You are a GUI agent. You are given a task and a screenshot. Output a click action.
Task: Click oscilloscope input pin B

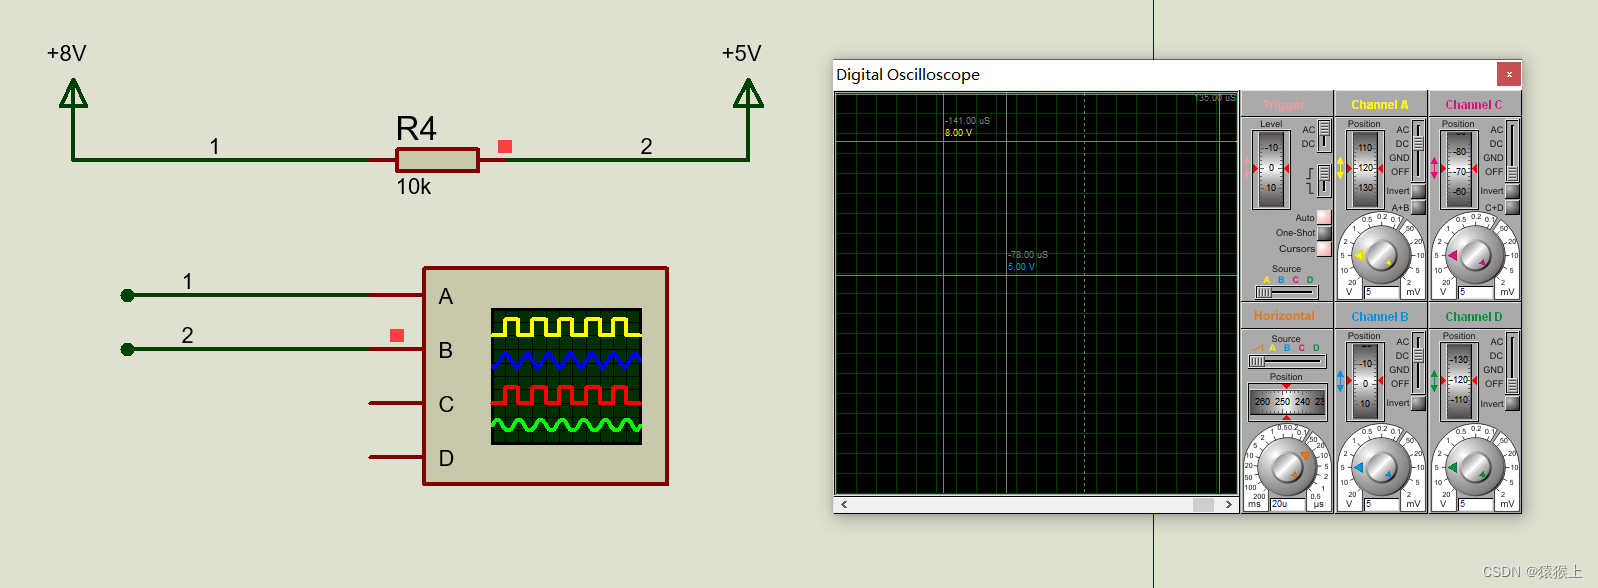[396, 349]
